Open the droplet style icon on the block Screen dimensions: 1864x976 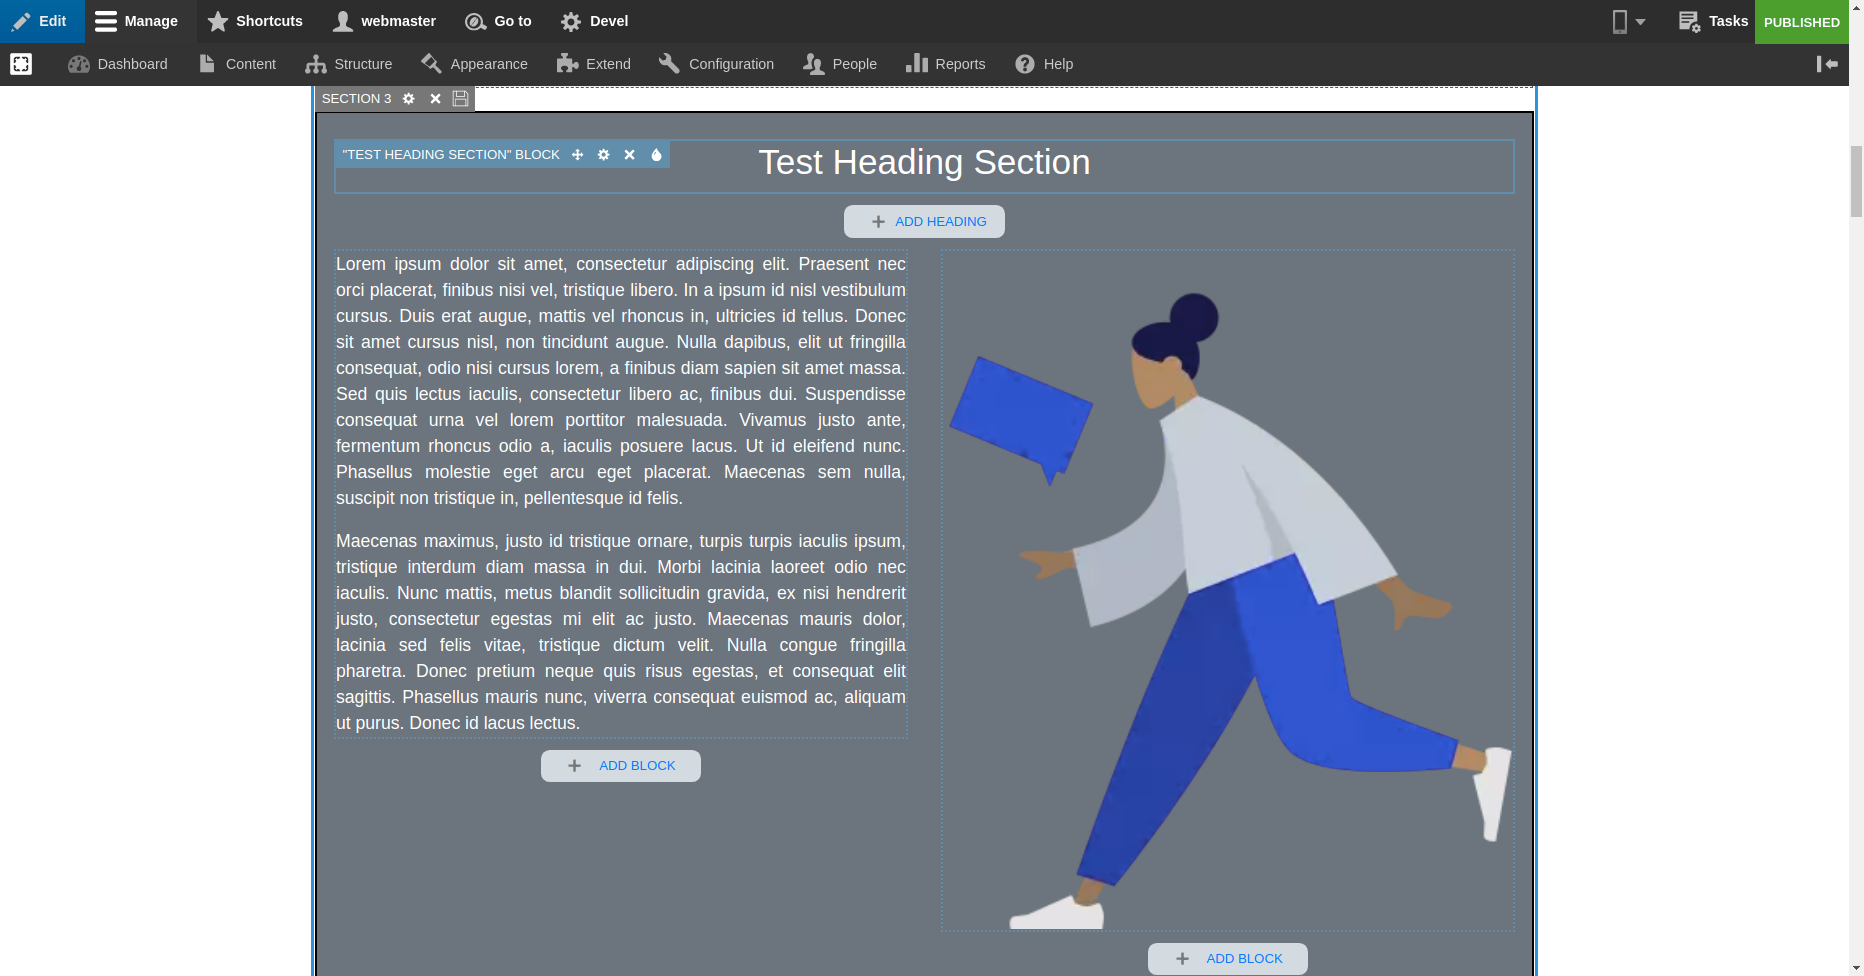coord(656,155)
